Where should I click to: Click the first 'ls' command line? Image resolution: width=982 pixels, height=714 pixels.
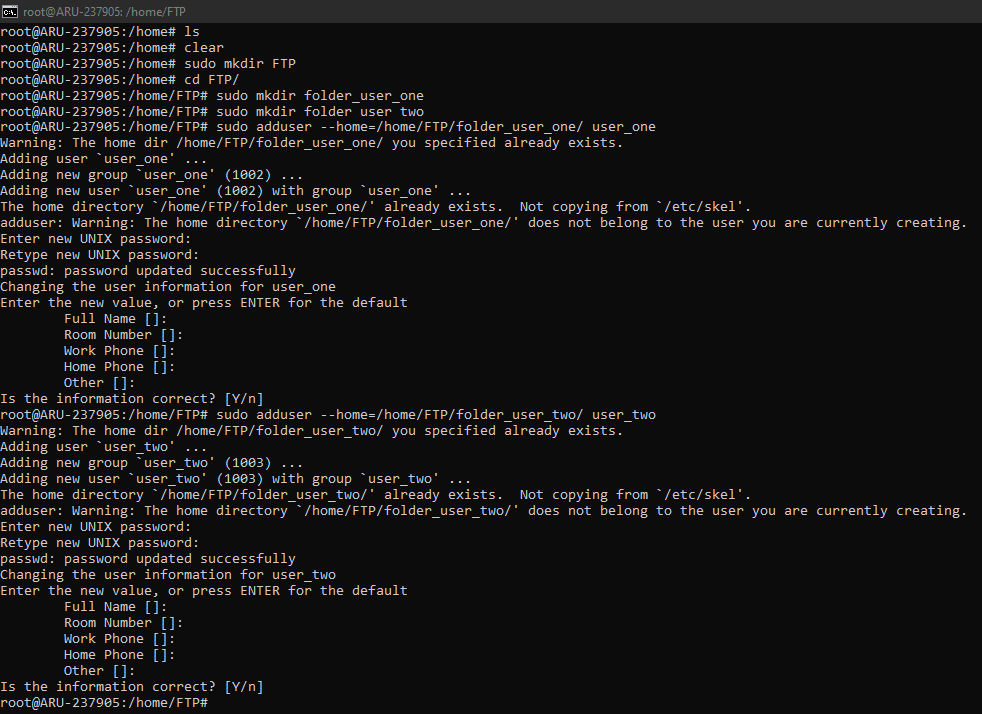pos(192,31)
